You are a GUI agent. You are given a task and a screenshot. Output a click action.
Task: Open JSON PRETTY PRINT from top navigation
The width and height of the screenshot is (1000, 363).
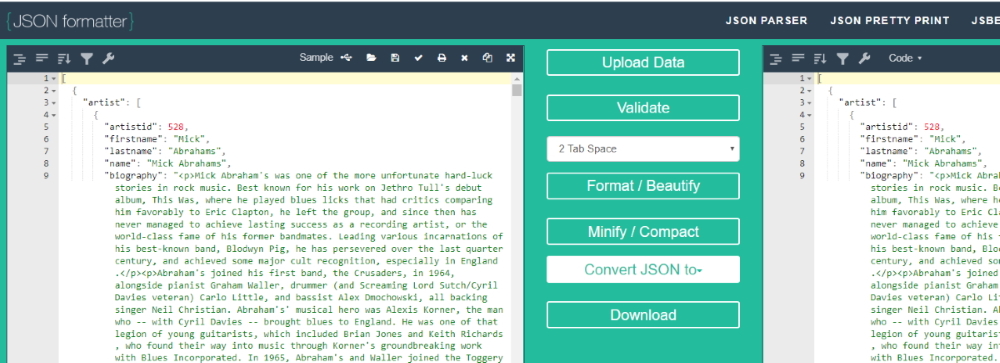pos(890,21)
